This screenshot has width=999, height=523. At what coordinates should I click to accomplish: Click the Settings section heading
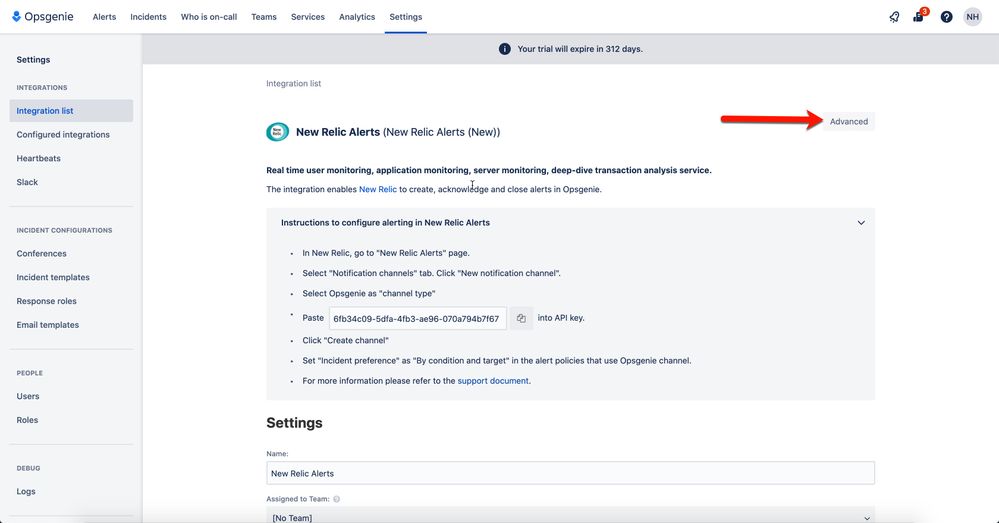click(x=294, y=423)
